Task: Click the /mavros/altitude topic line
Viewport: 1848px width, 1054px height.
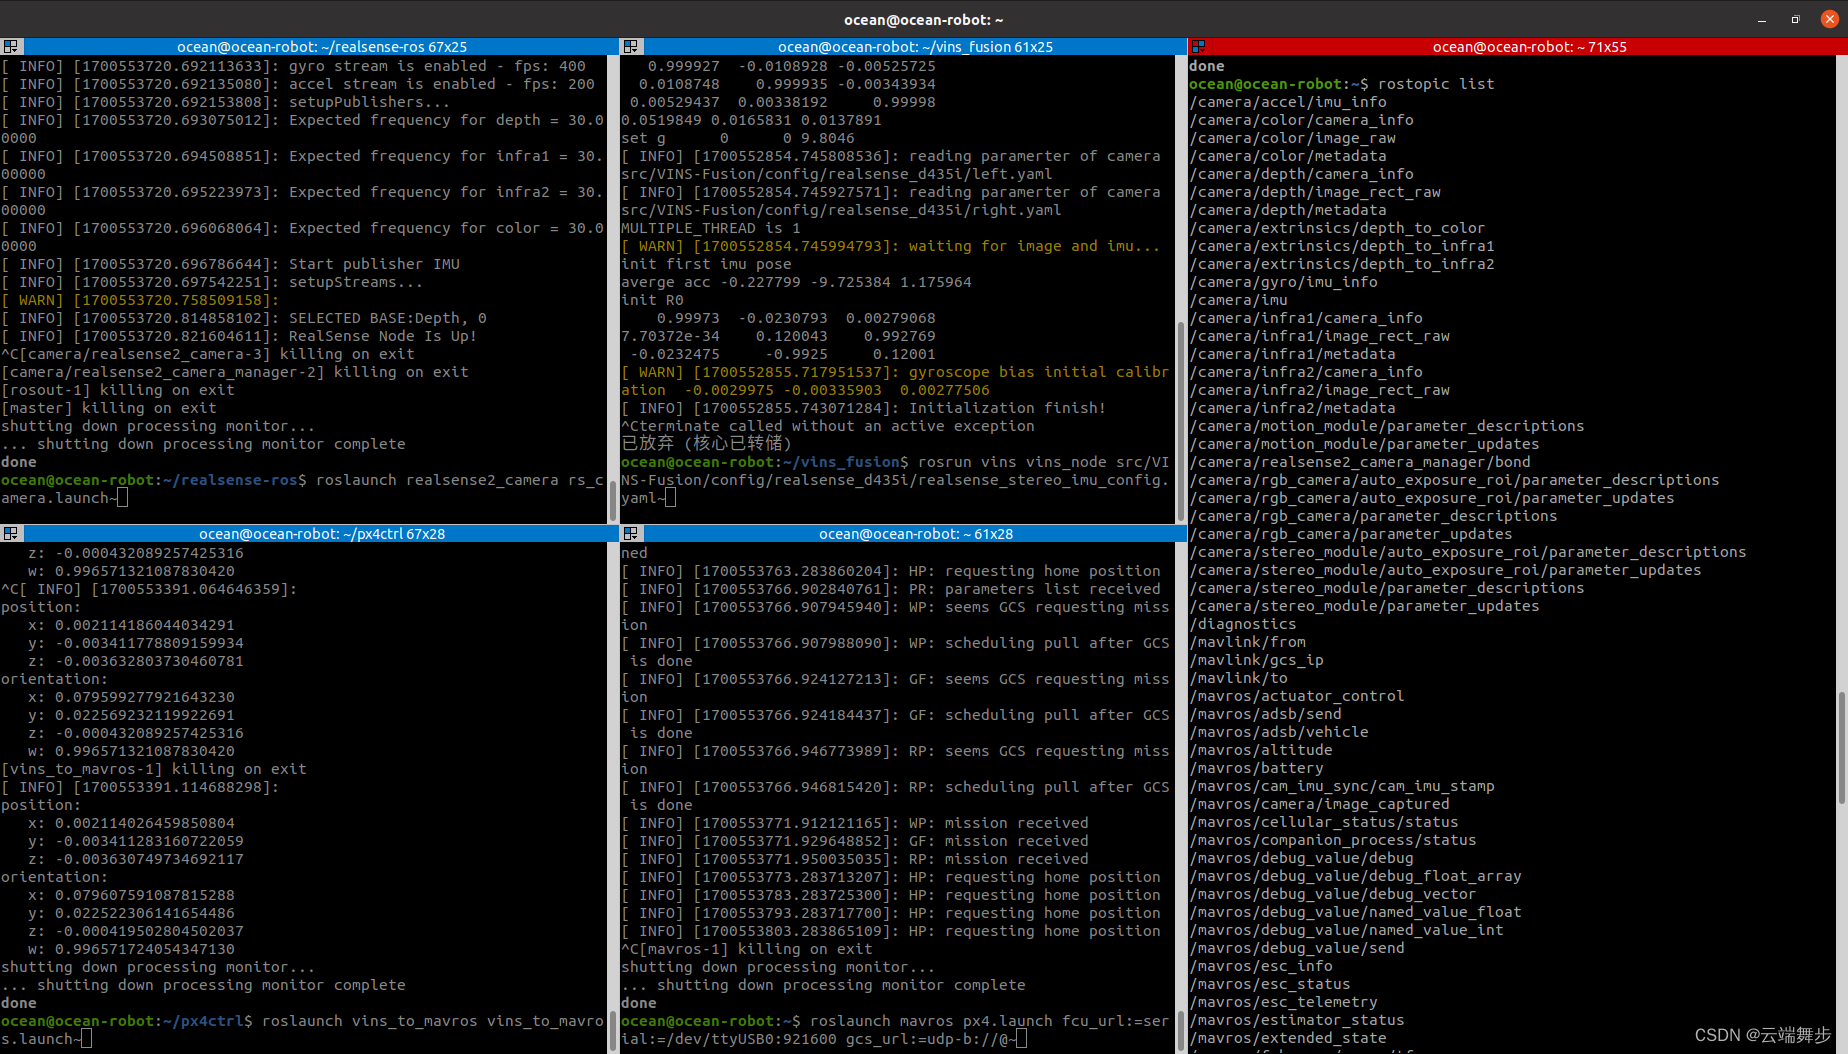Action: click(1261, 750)
